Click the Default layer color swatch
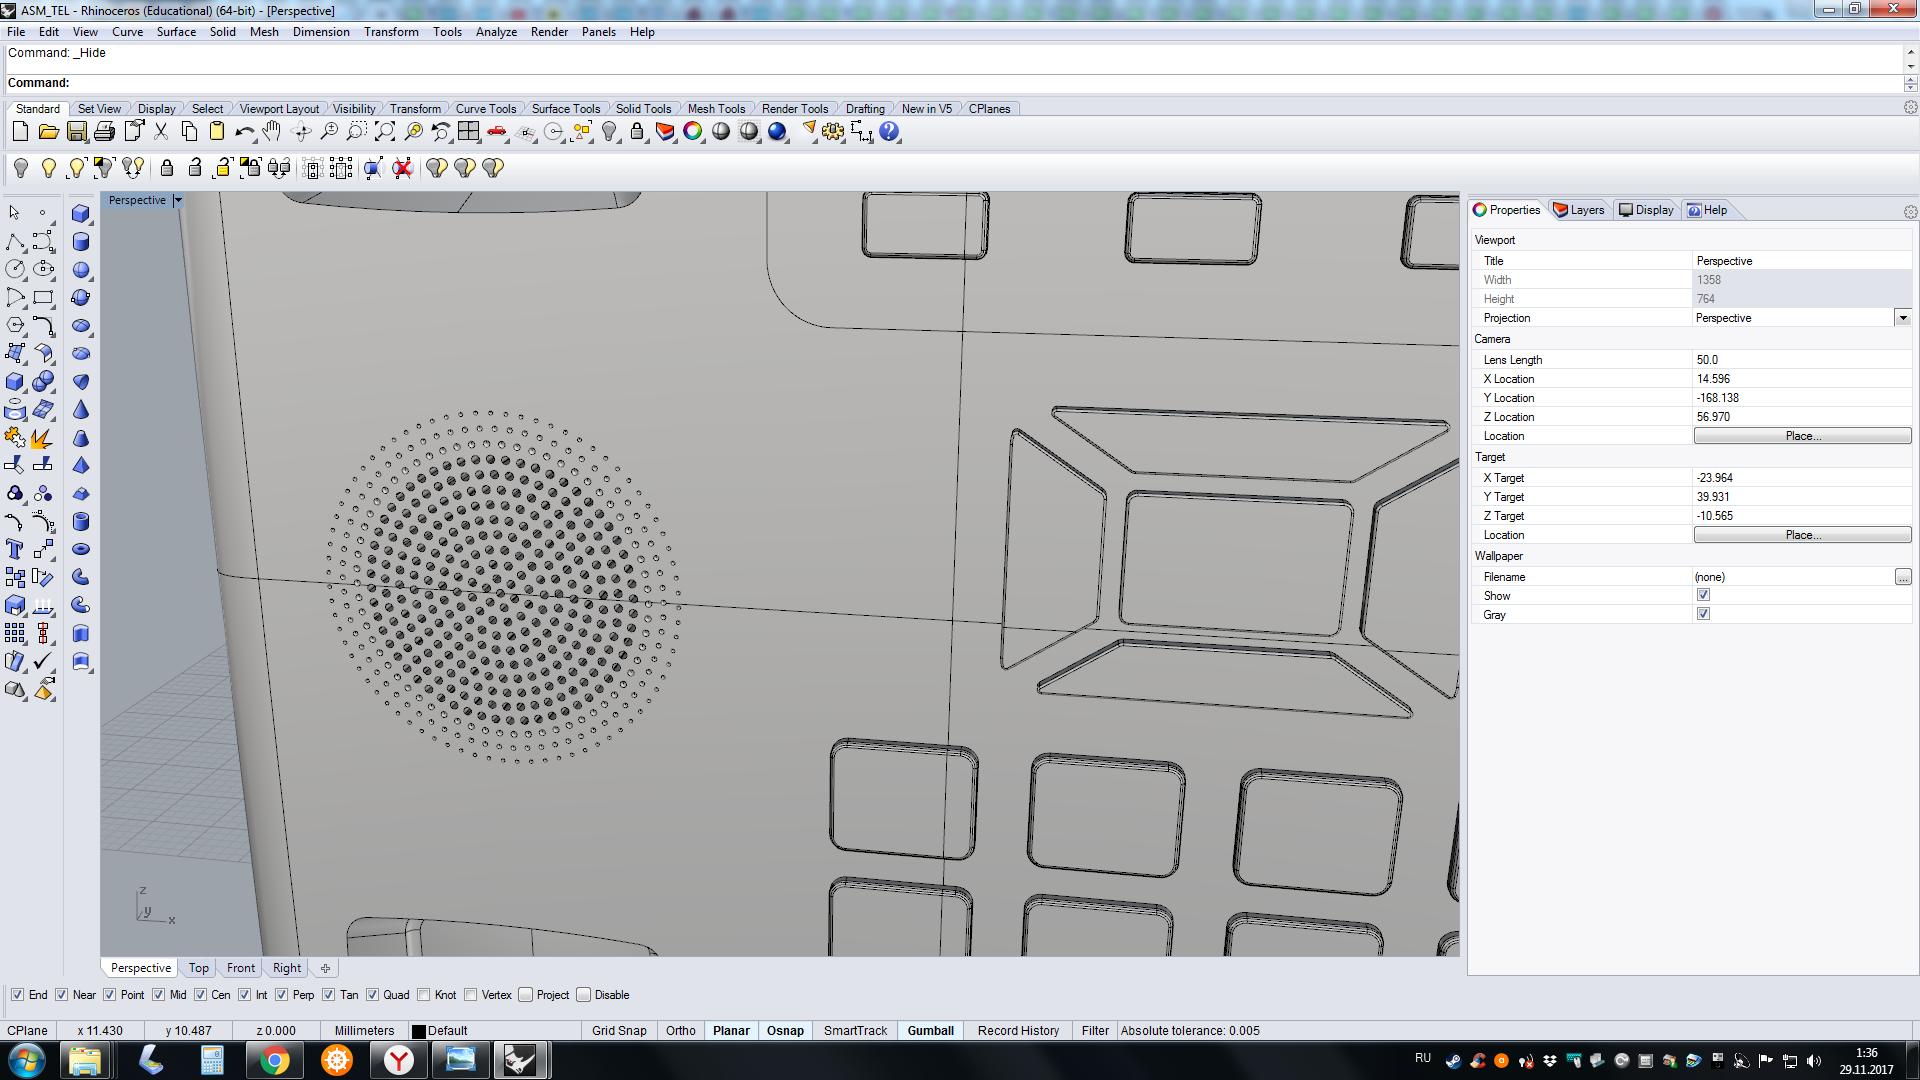 419,1031
